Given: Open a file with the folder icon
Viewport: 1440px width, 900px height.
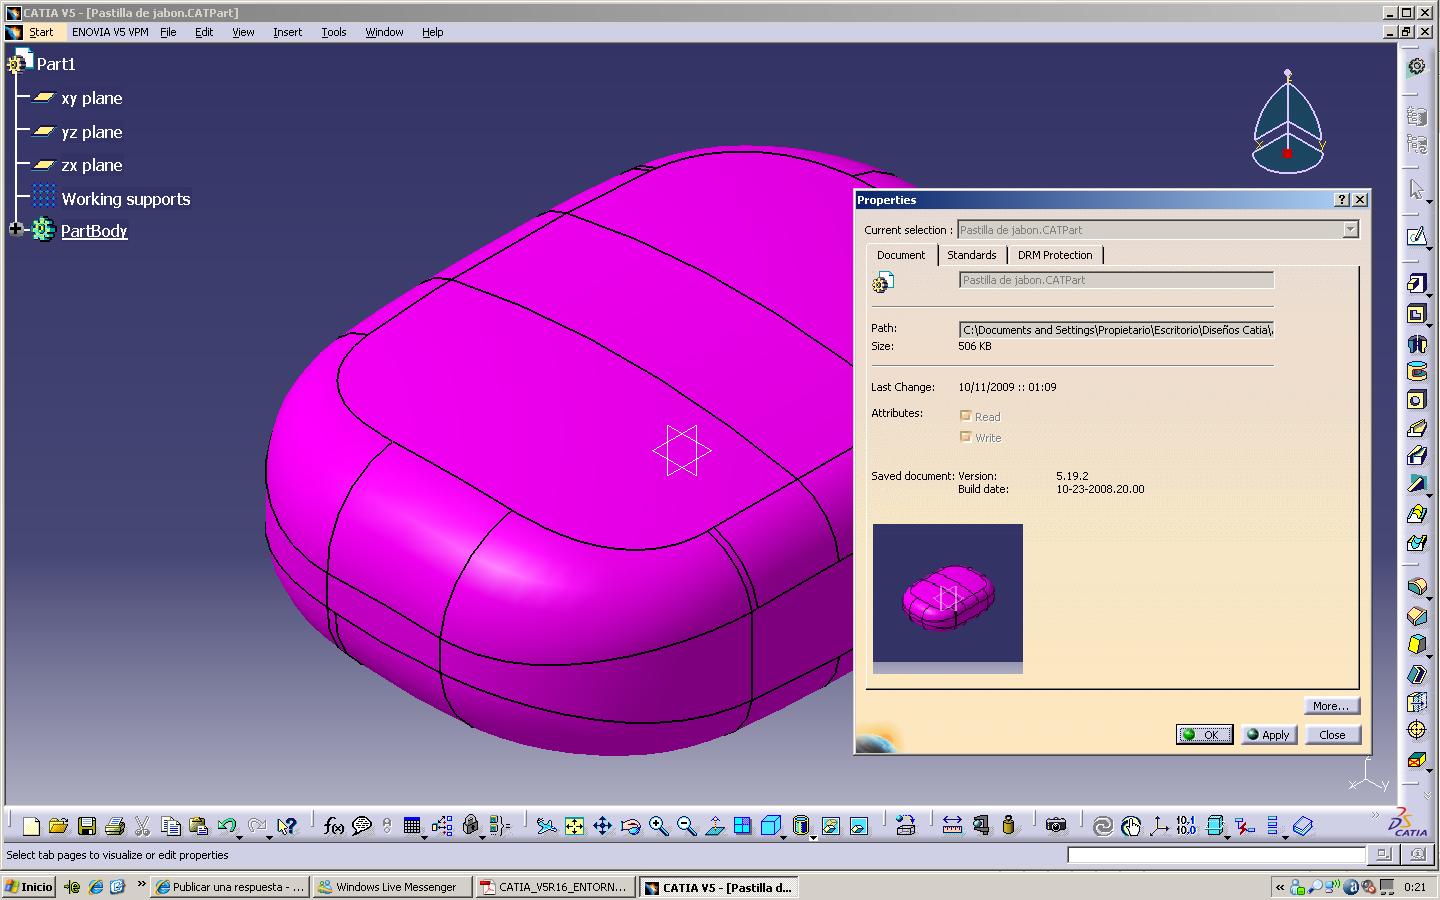Looking at the screenshot, I should pyautogui.click(x=58, y=826).
